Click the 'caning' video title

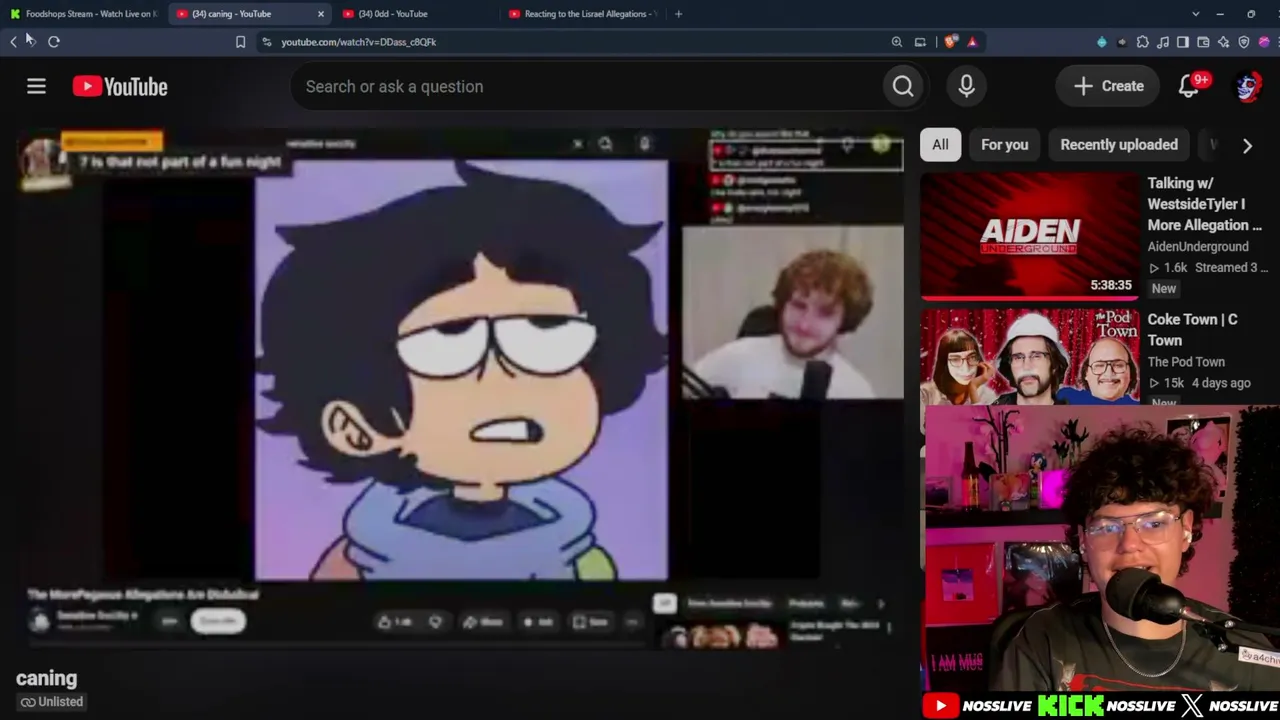46,678
